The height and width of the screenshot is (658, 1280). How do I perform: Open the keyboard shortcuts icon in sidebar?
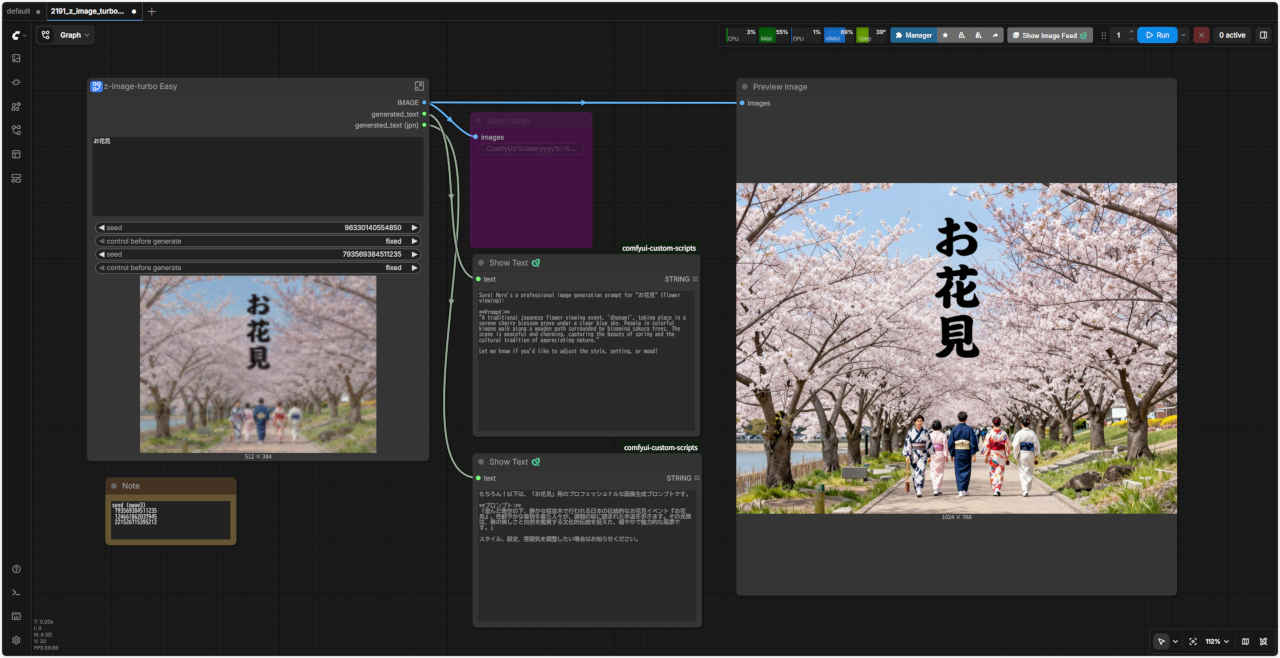[16, 616]
